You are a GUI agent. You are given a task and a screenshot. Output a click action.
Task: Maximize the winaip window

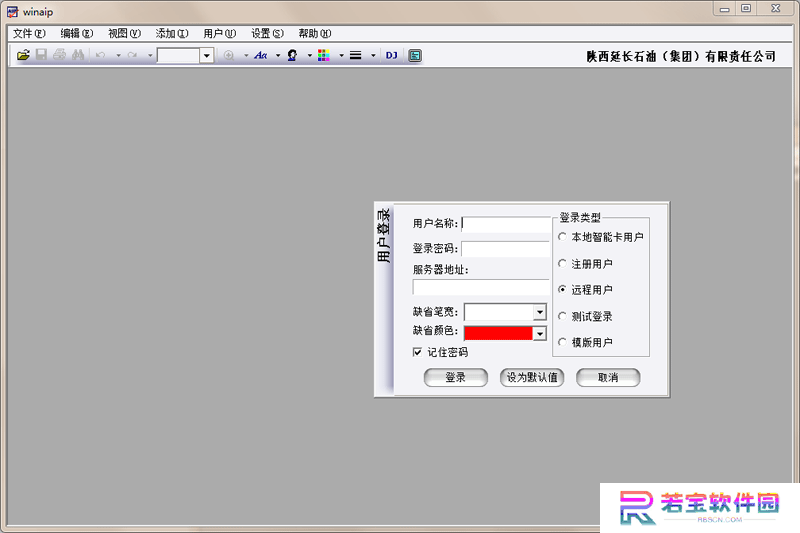746,9
